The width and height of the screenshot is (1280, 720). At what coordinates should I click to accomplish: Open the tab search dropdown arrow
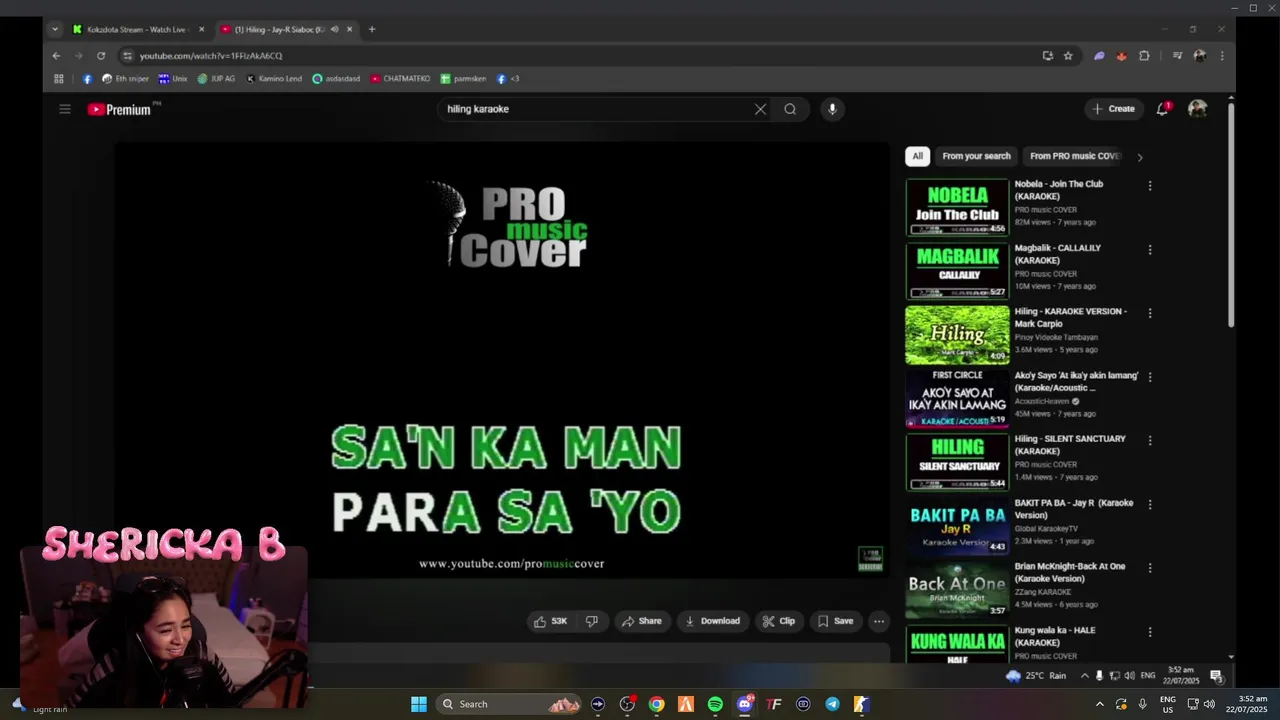pos(55,29)
